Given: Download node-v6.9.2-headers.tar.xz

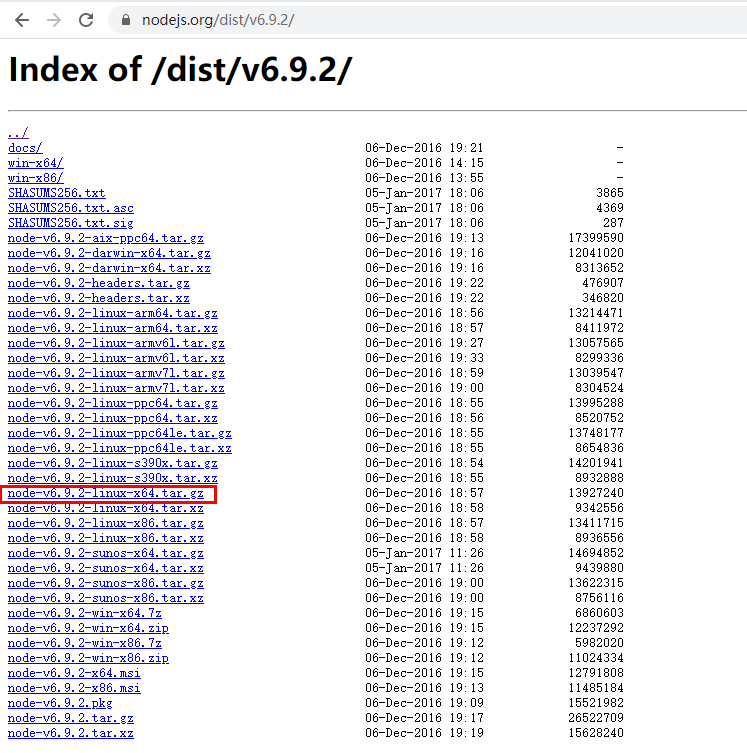Looking at the screenshot, I should (98, 298).
